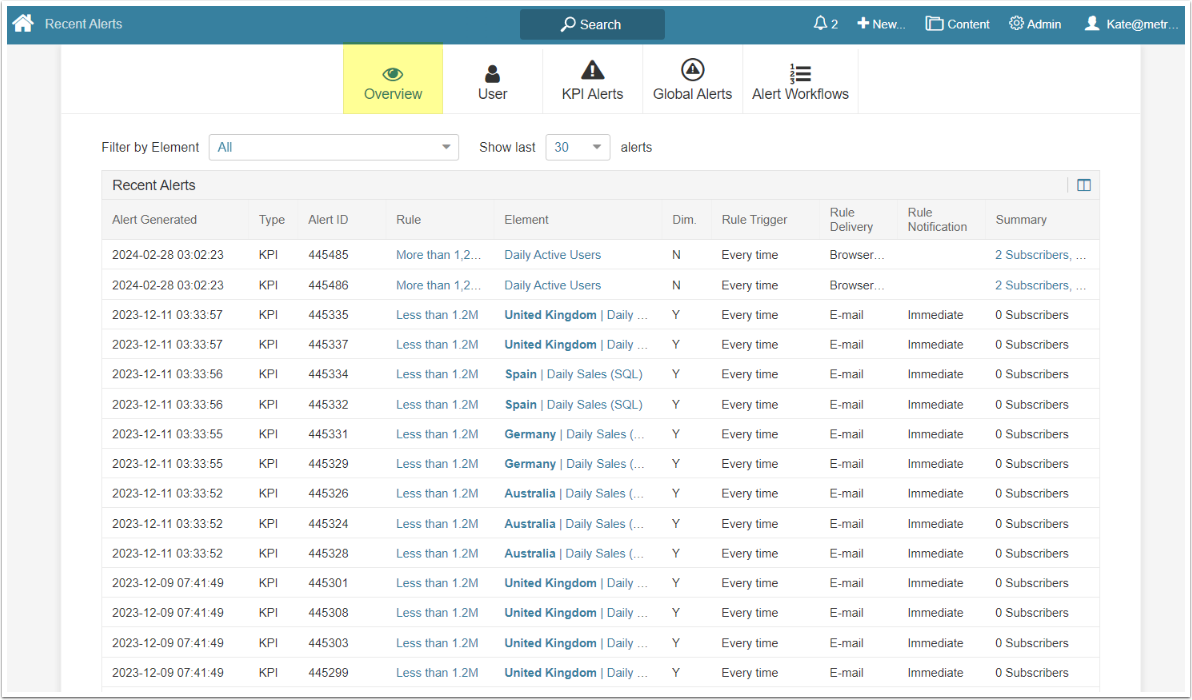This screenshot has height=700, width=1192.
Task: Open Spain Daily Sales element for alert 445334
Action: (x=573, y=374)
